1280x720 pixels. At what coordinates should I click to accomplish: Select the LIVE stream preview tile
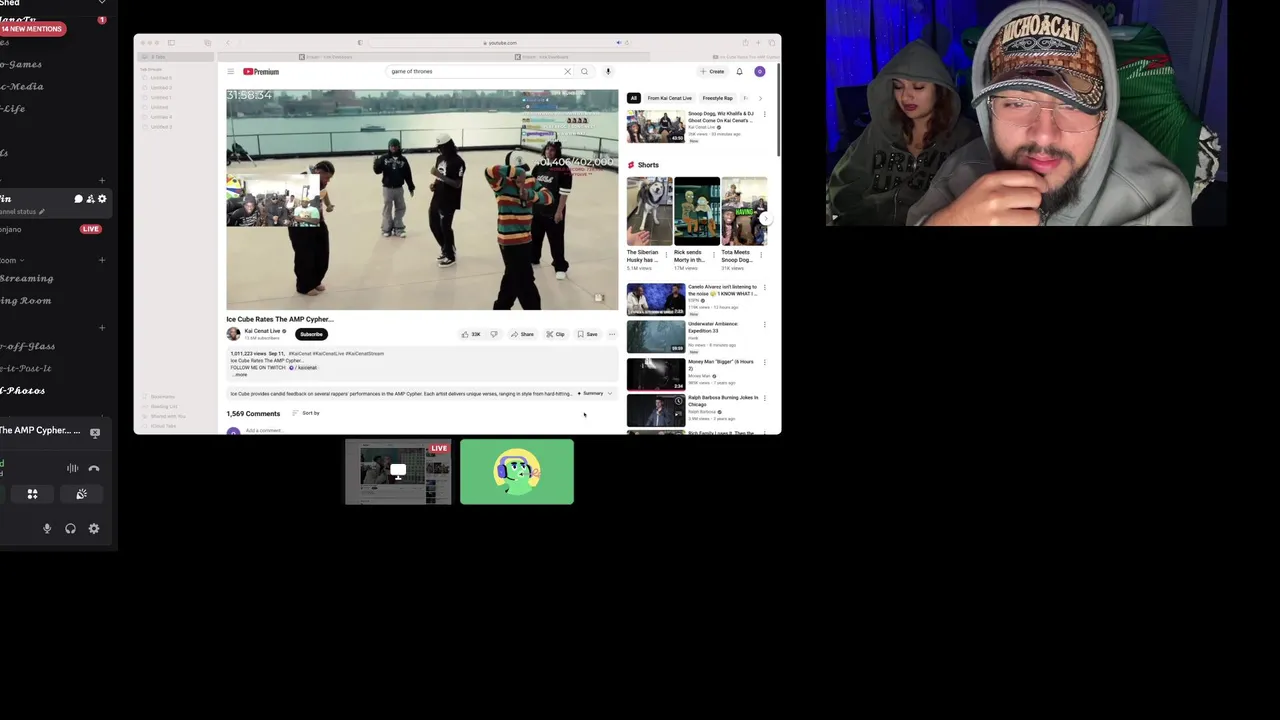pos(398,472)
